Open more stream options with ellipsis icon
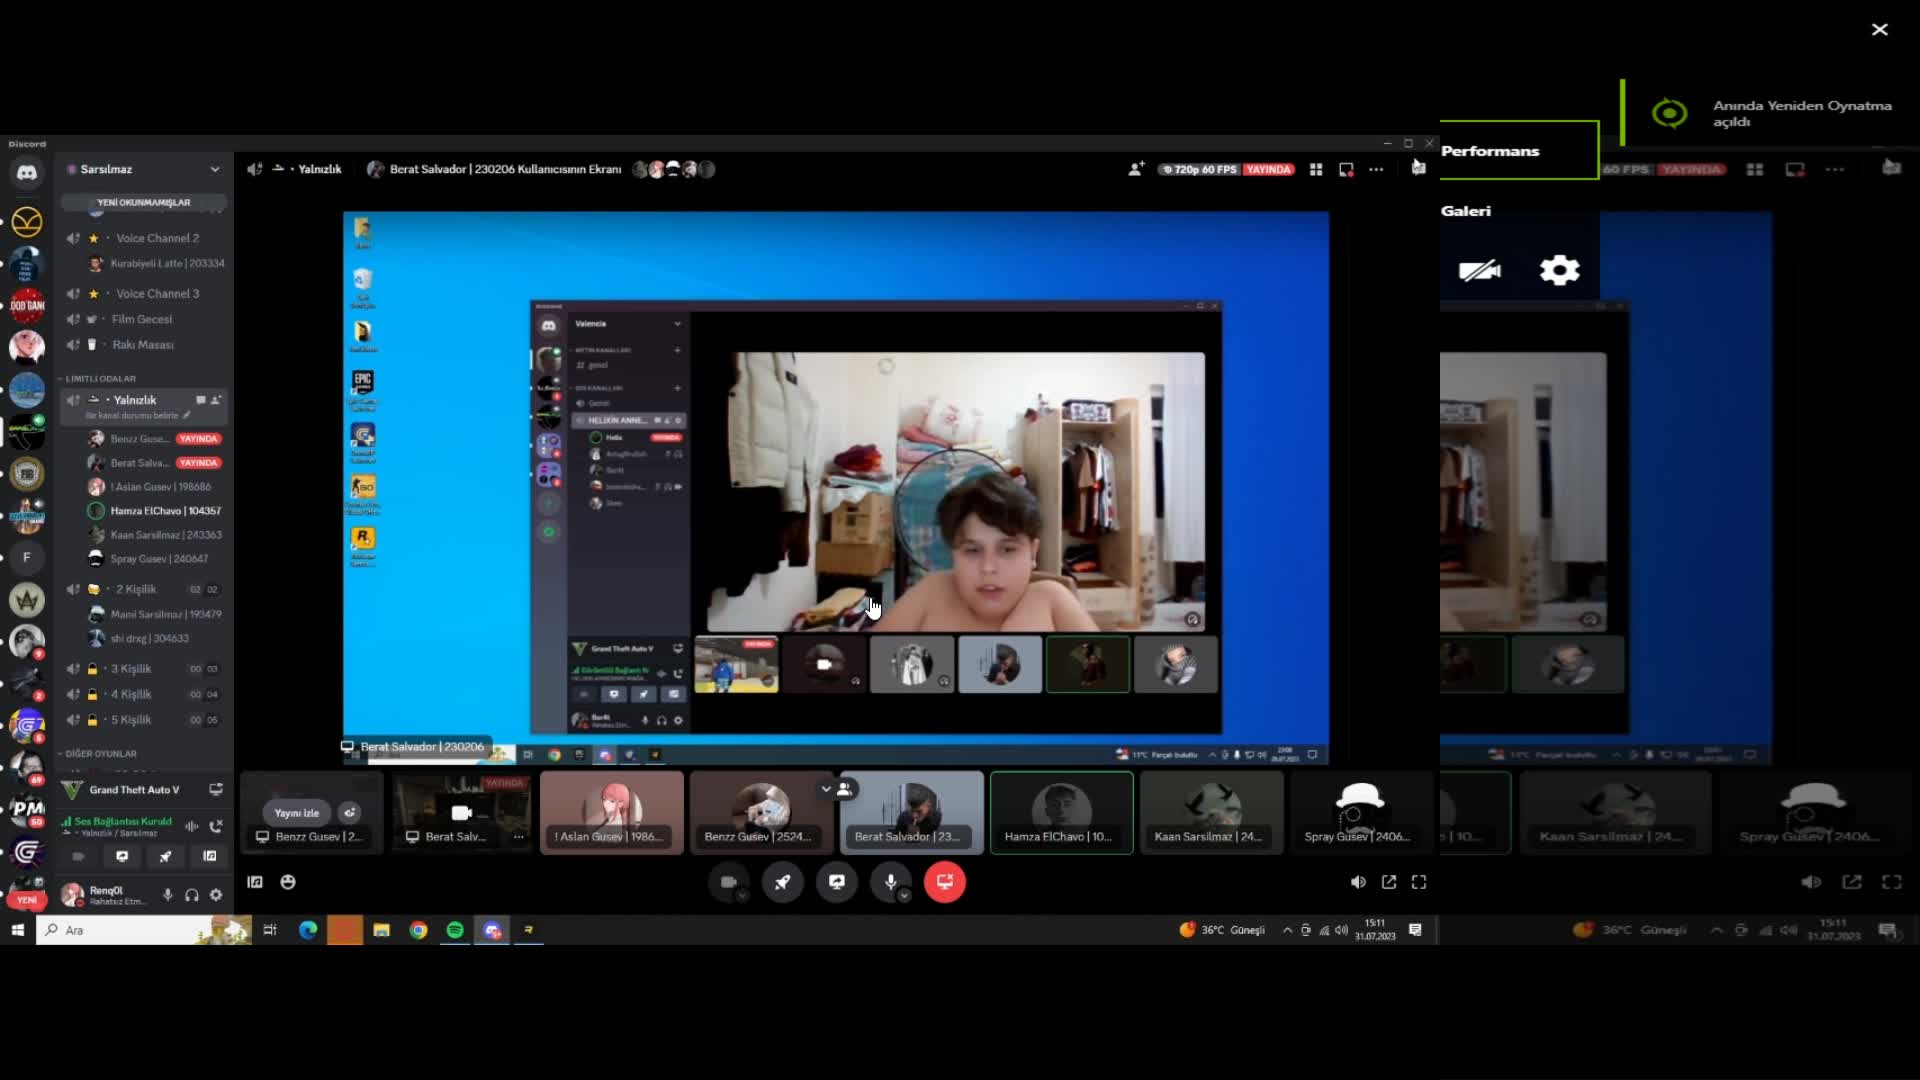Image resolution: width=1920 pixels, height=1080 pixels. pyautogui.click(x=1377, y=169)
